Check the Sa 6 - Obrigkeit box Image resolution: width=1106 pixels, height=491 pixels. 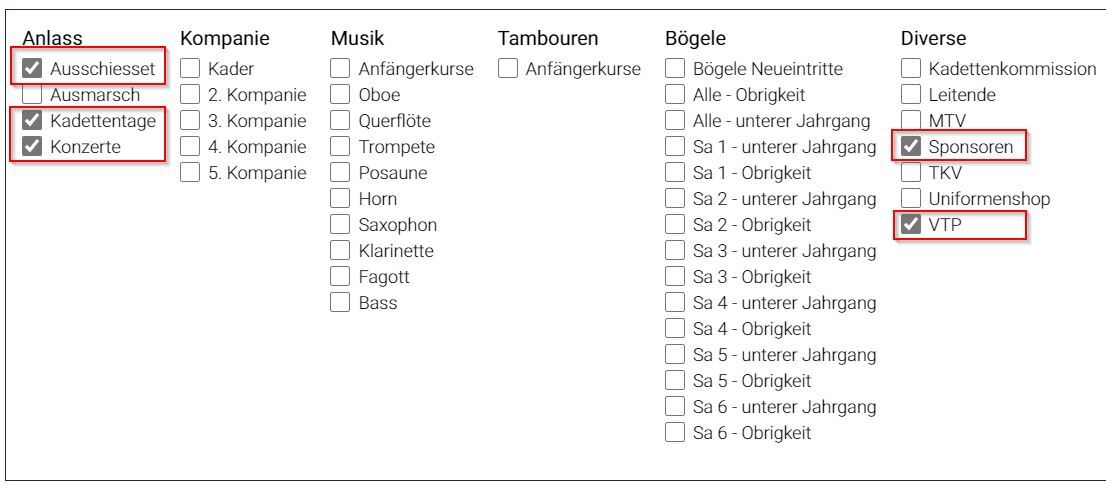coord(674,433)
